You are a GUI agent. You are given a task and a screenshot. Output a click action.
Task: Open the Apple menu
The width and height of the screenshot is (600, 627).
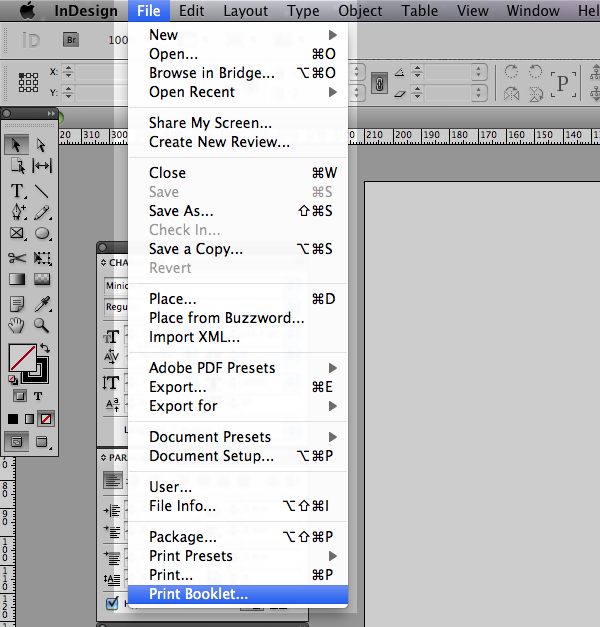[28, 11]
